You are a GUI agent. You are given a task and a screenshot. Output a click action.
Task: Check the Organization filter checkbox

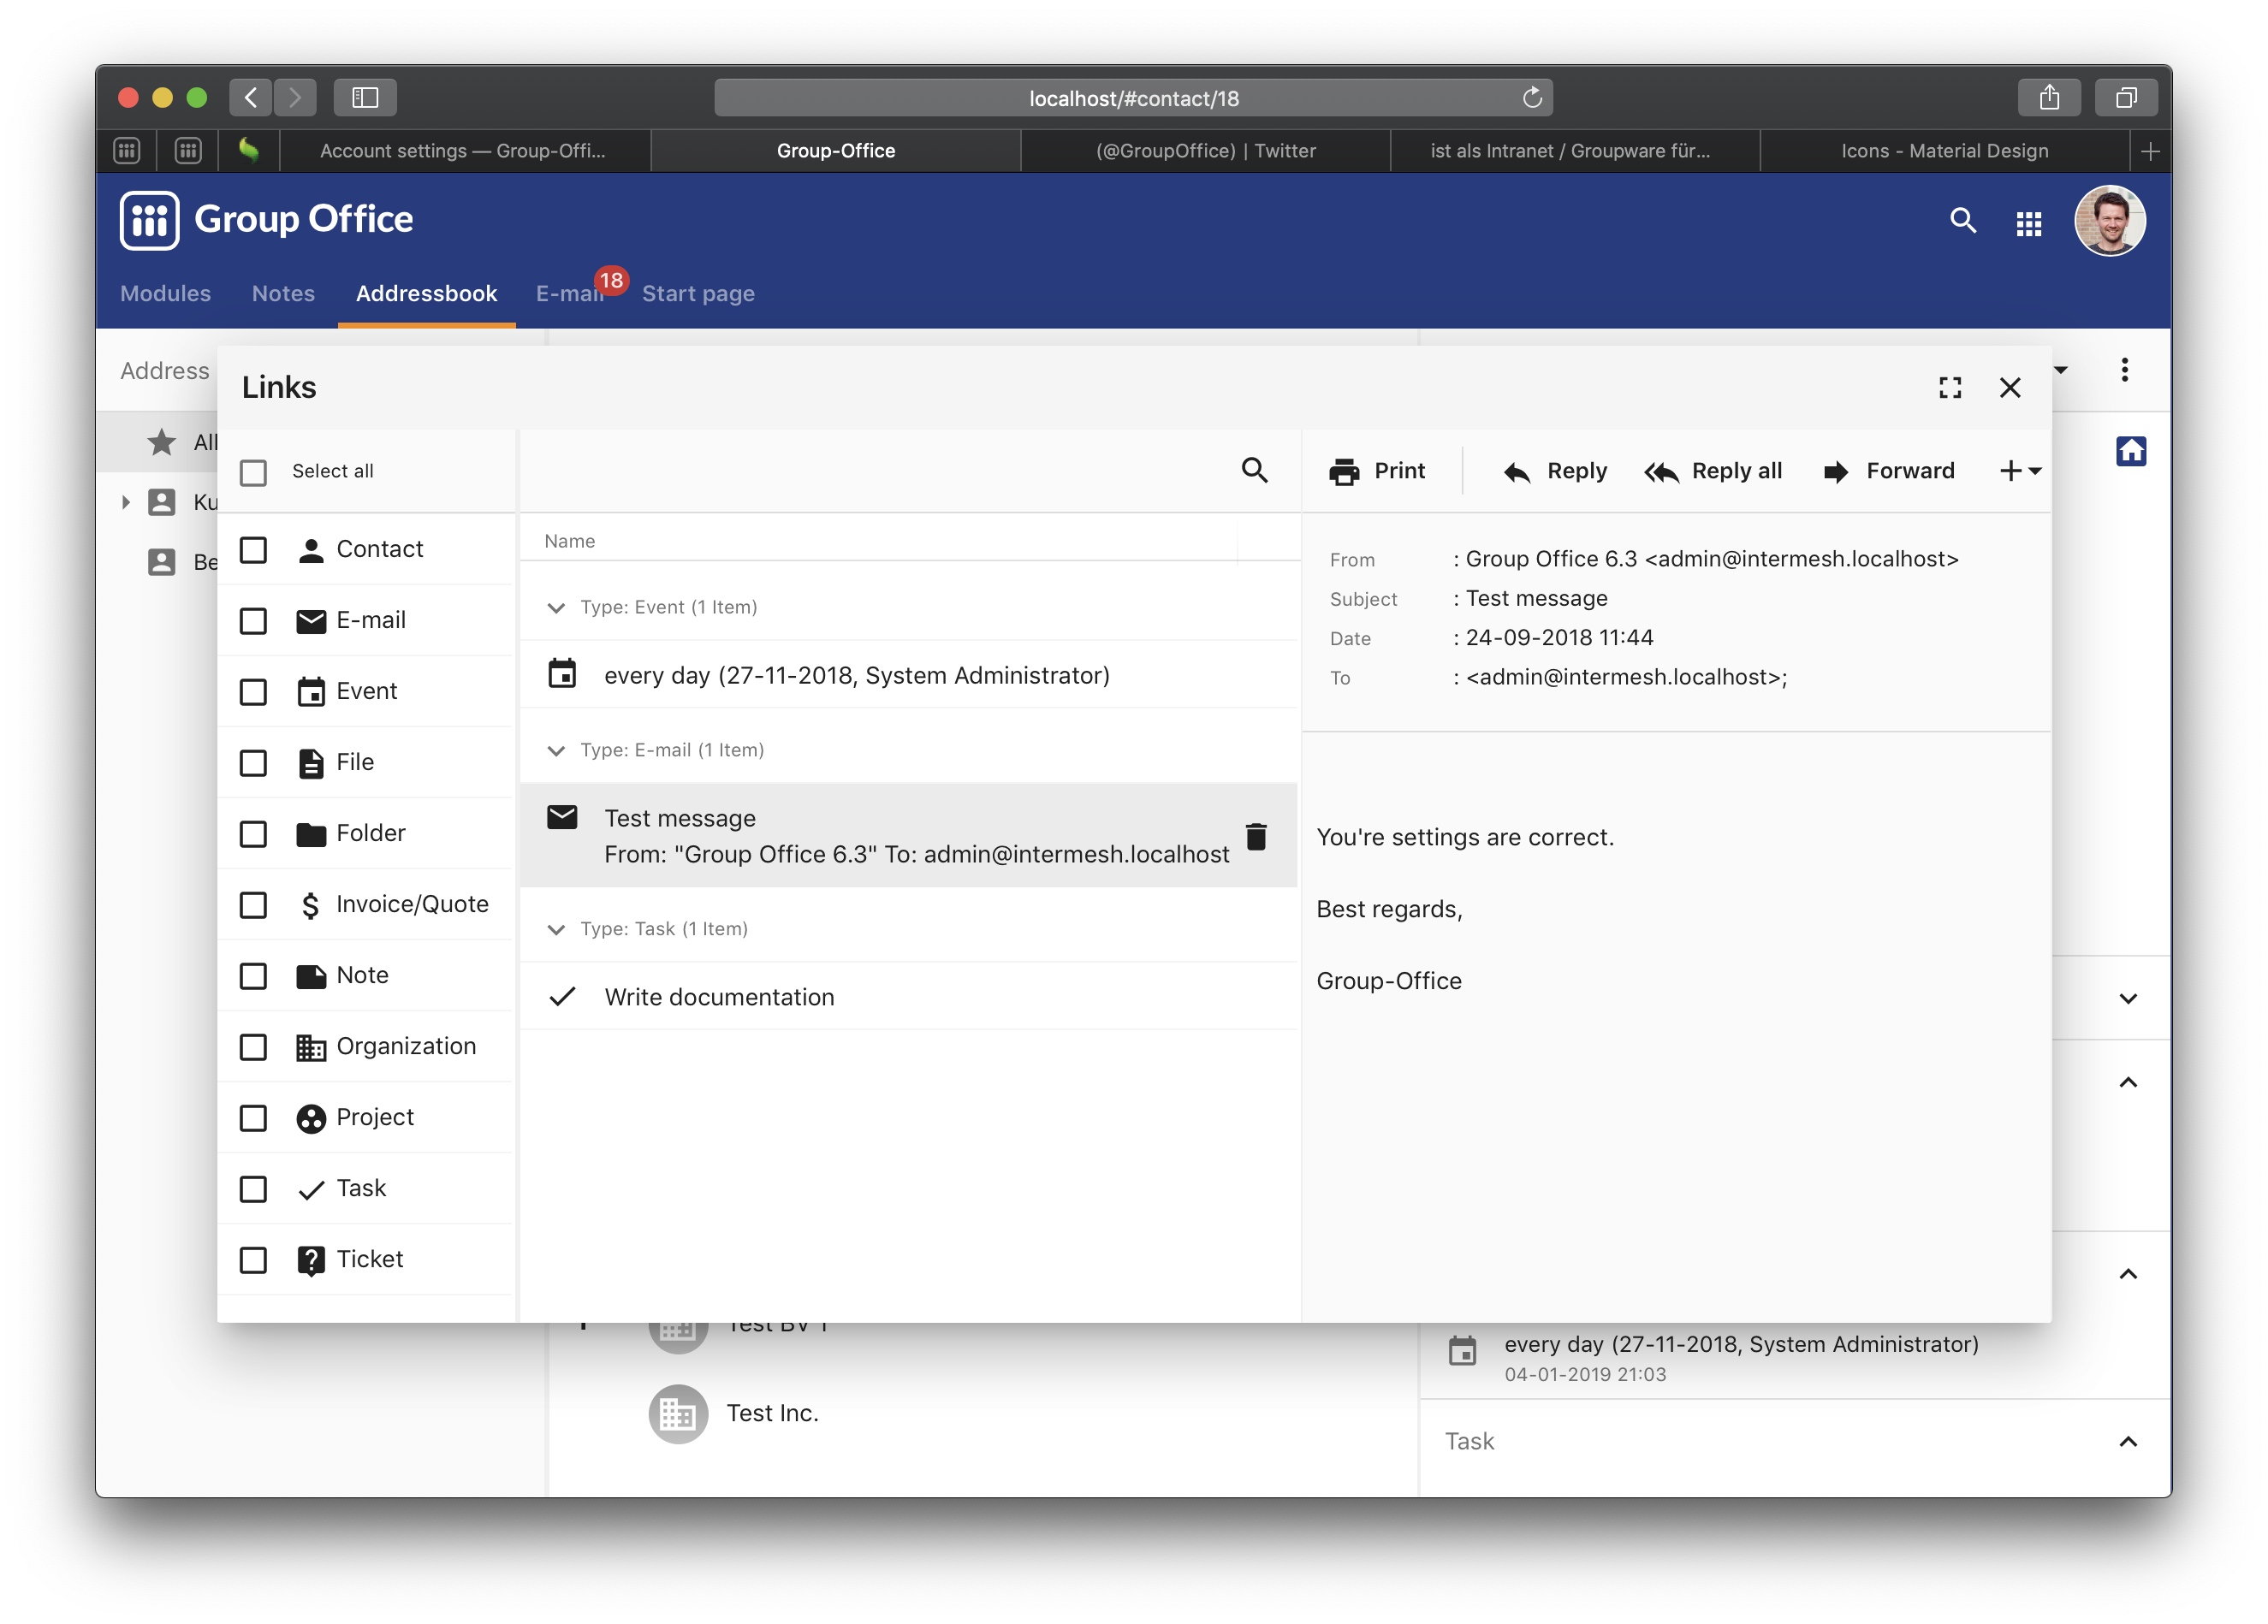pyautogui.click(x=254, y=1047)
